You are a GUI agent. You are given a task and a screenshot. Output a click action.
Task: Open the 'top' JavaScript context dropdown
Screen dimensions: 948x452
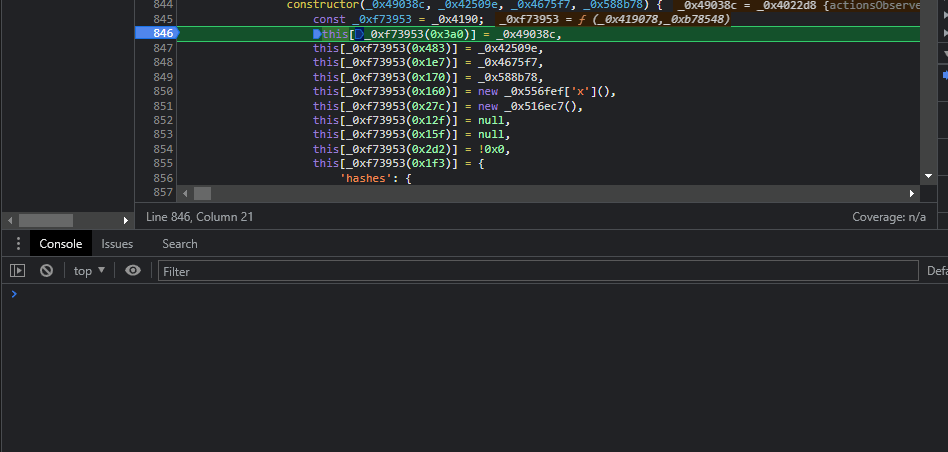click(90, 271)
